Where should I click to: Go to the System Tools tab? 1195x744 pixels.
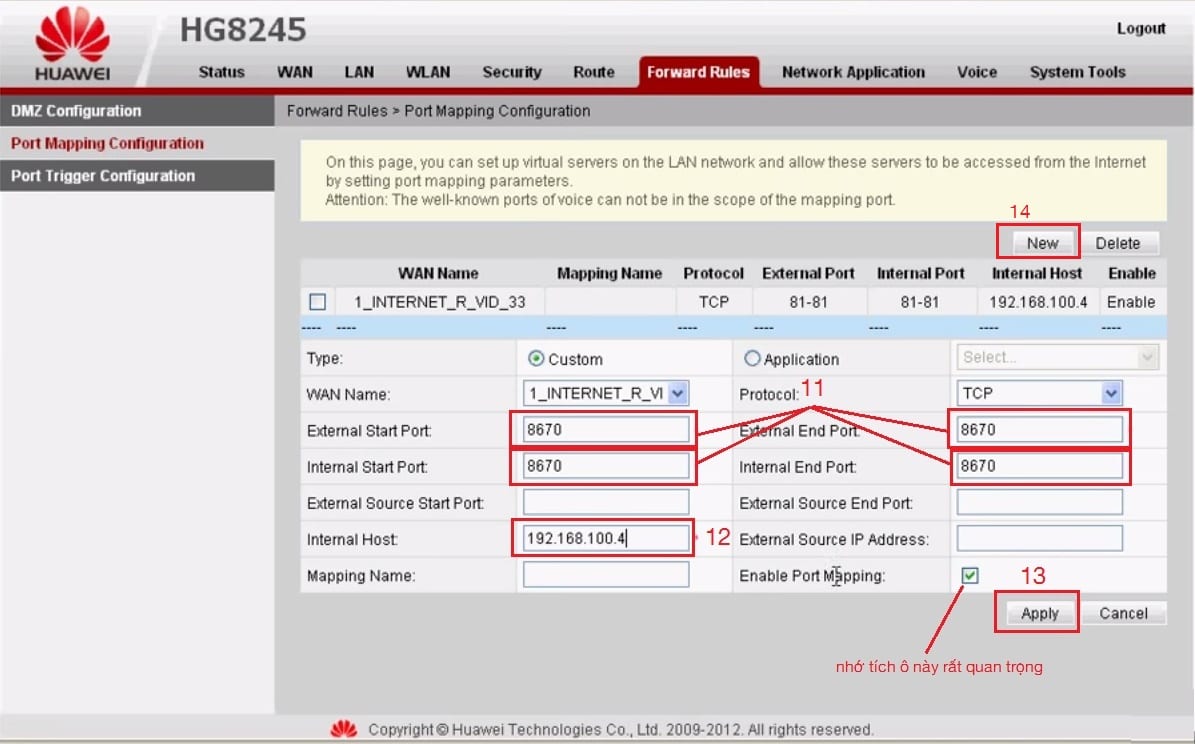point(1077,72)
